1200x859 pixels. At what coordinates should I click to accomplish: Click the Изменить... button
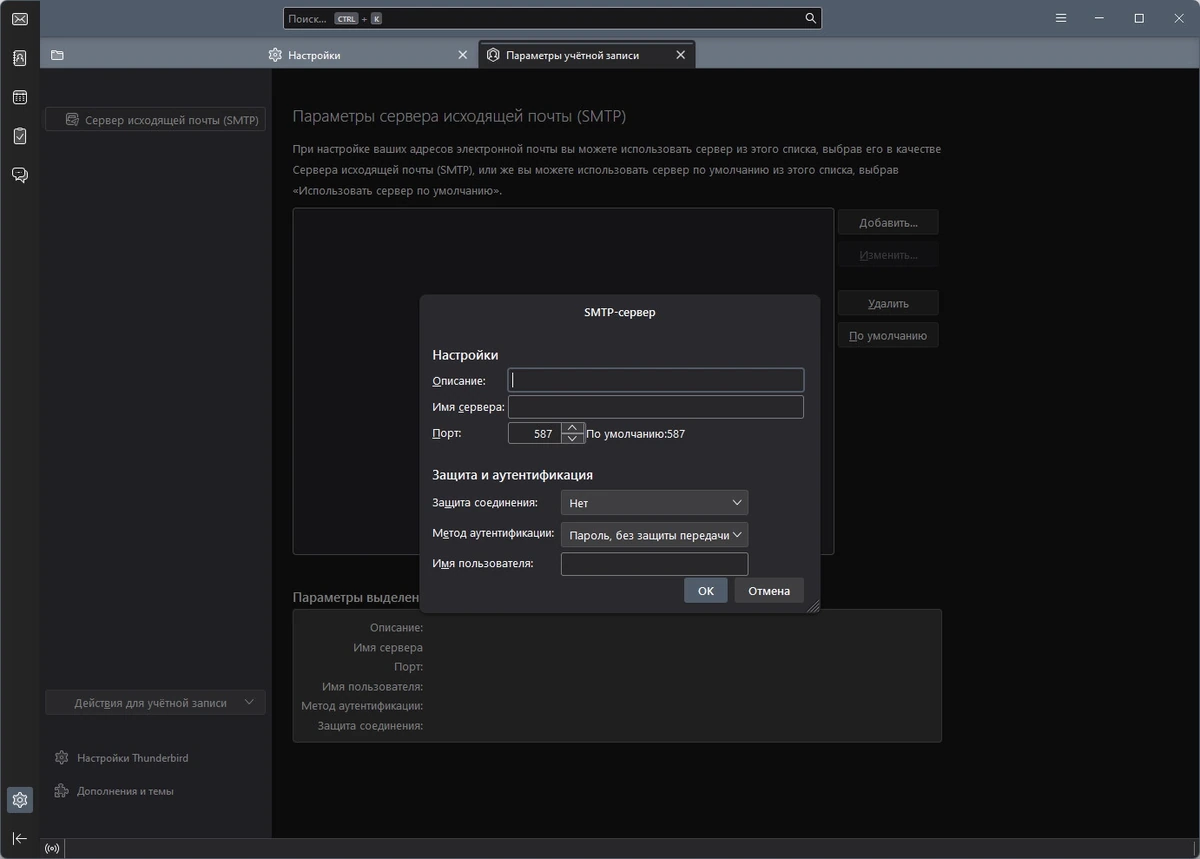[888, 254]
